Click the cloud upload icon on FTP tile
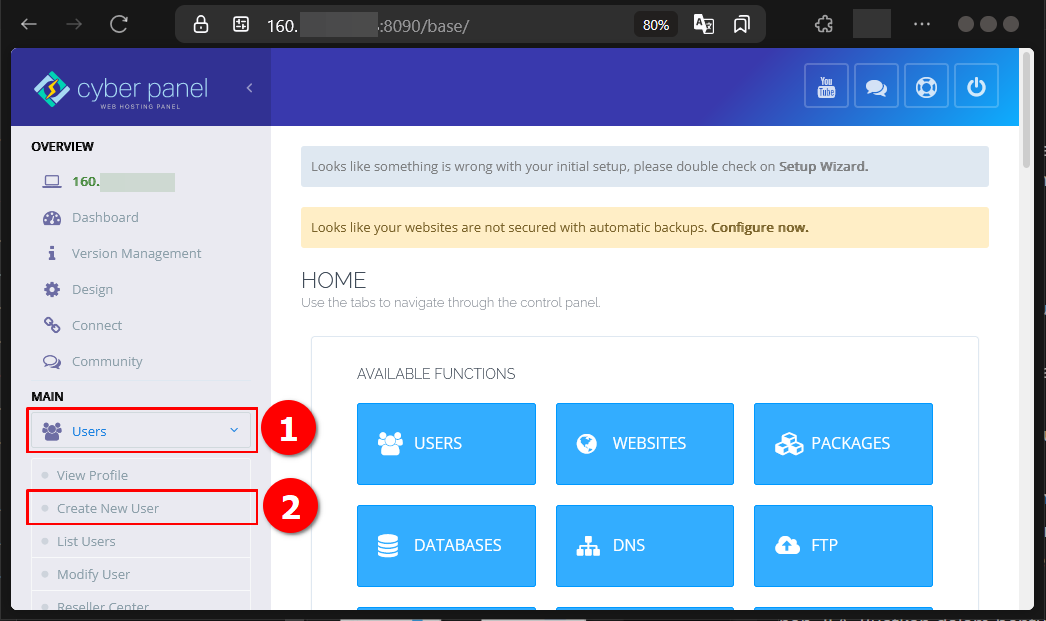The image size is (1046, 621). [x=787, y=546]
